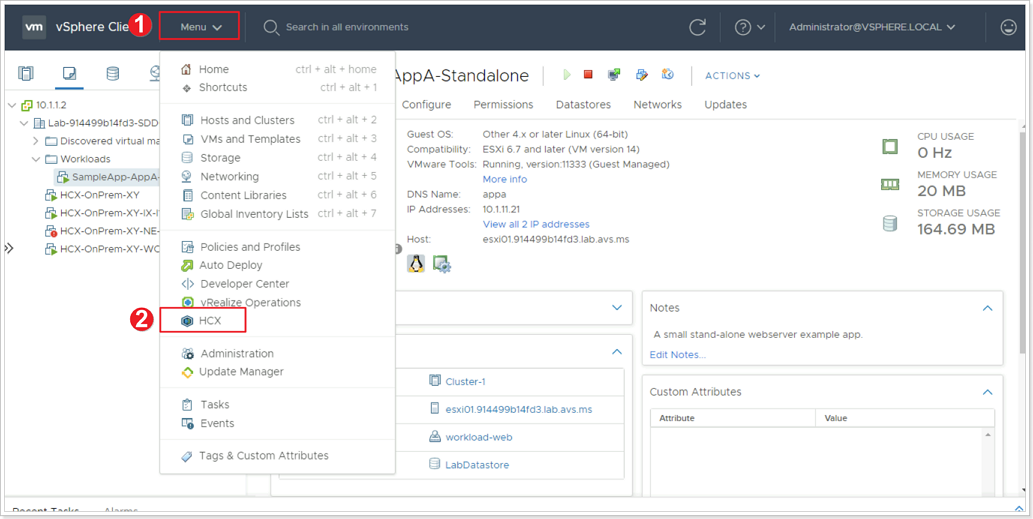
Task: Open the workload-web network link
Action: pos(479,437)
